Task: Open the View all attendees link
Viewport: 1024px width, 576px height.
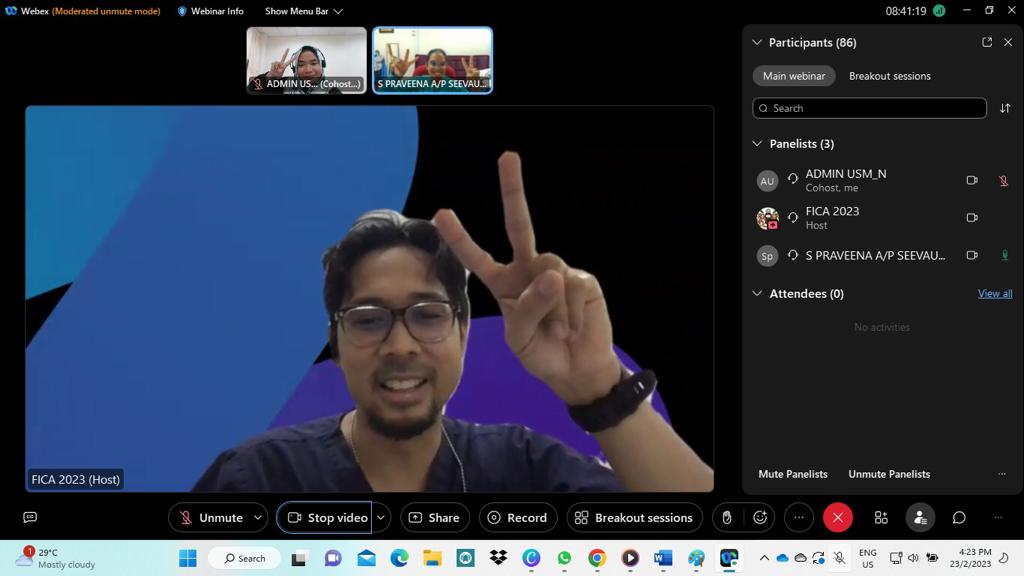Action: pyautogui.click(x=995, y=294)
